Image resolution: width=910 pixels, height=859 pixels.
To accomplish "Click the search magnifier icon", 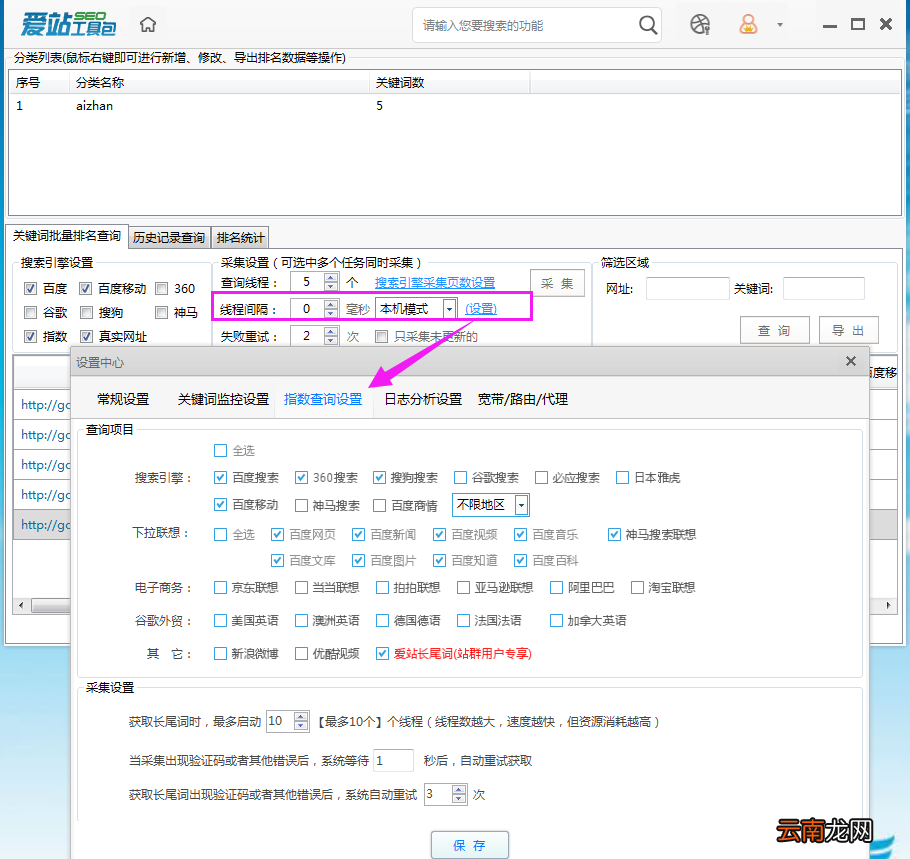I will tap(648, 25).
